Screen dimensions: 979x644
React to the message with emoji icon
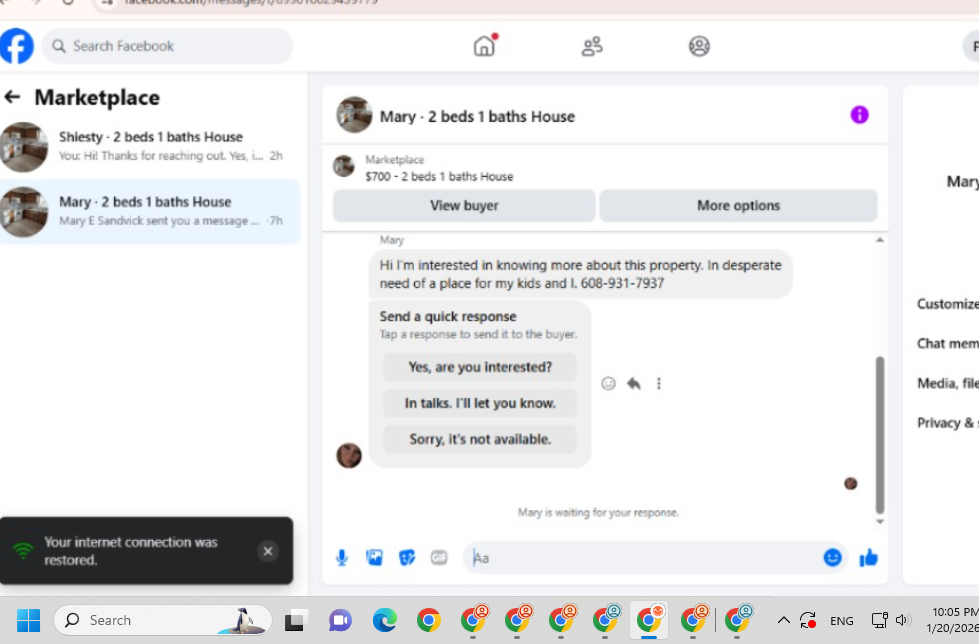coord(608,384)
